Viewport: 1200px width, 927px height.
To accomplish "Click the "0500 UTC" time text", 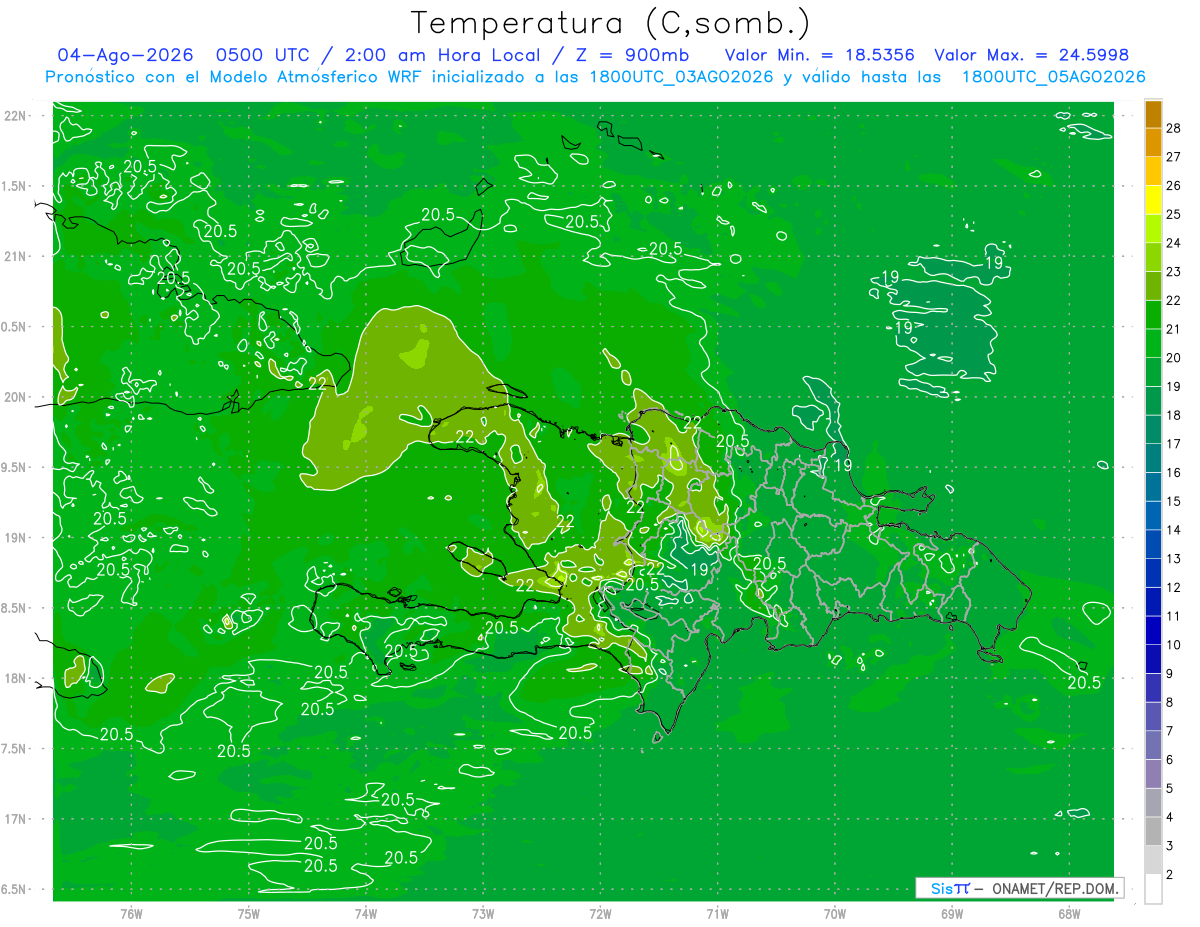I will coord(264,55).
